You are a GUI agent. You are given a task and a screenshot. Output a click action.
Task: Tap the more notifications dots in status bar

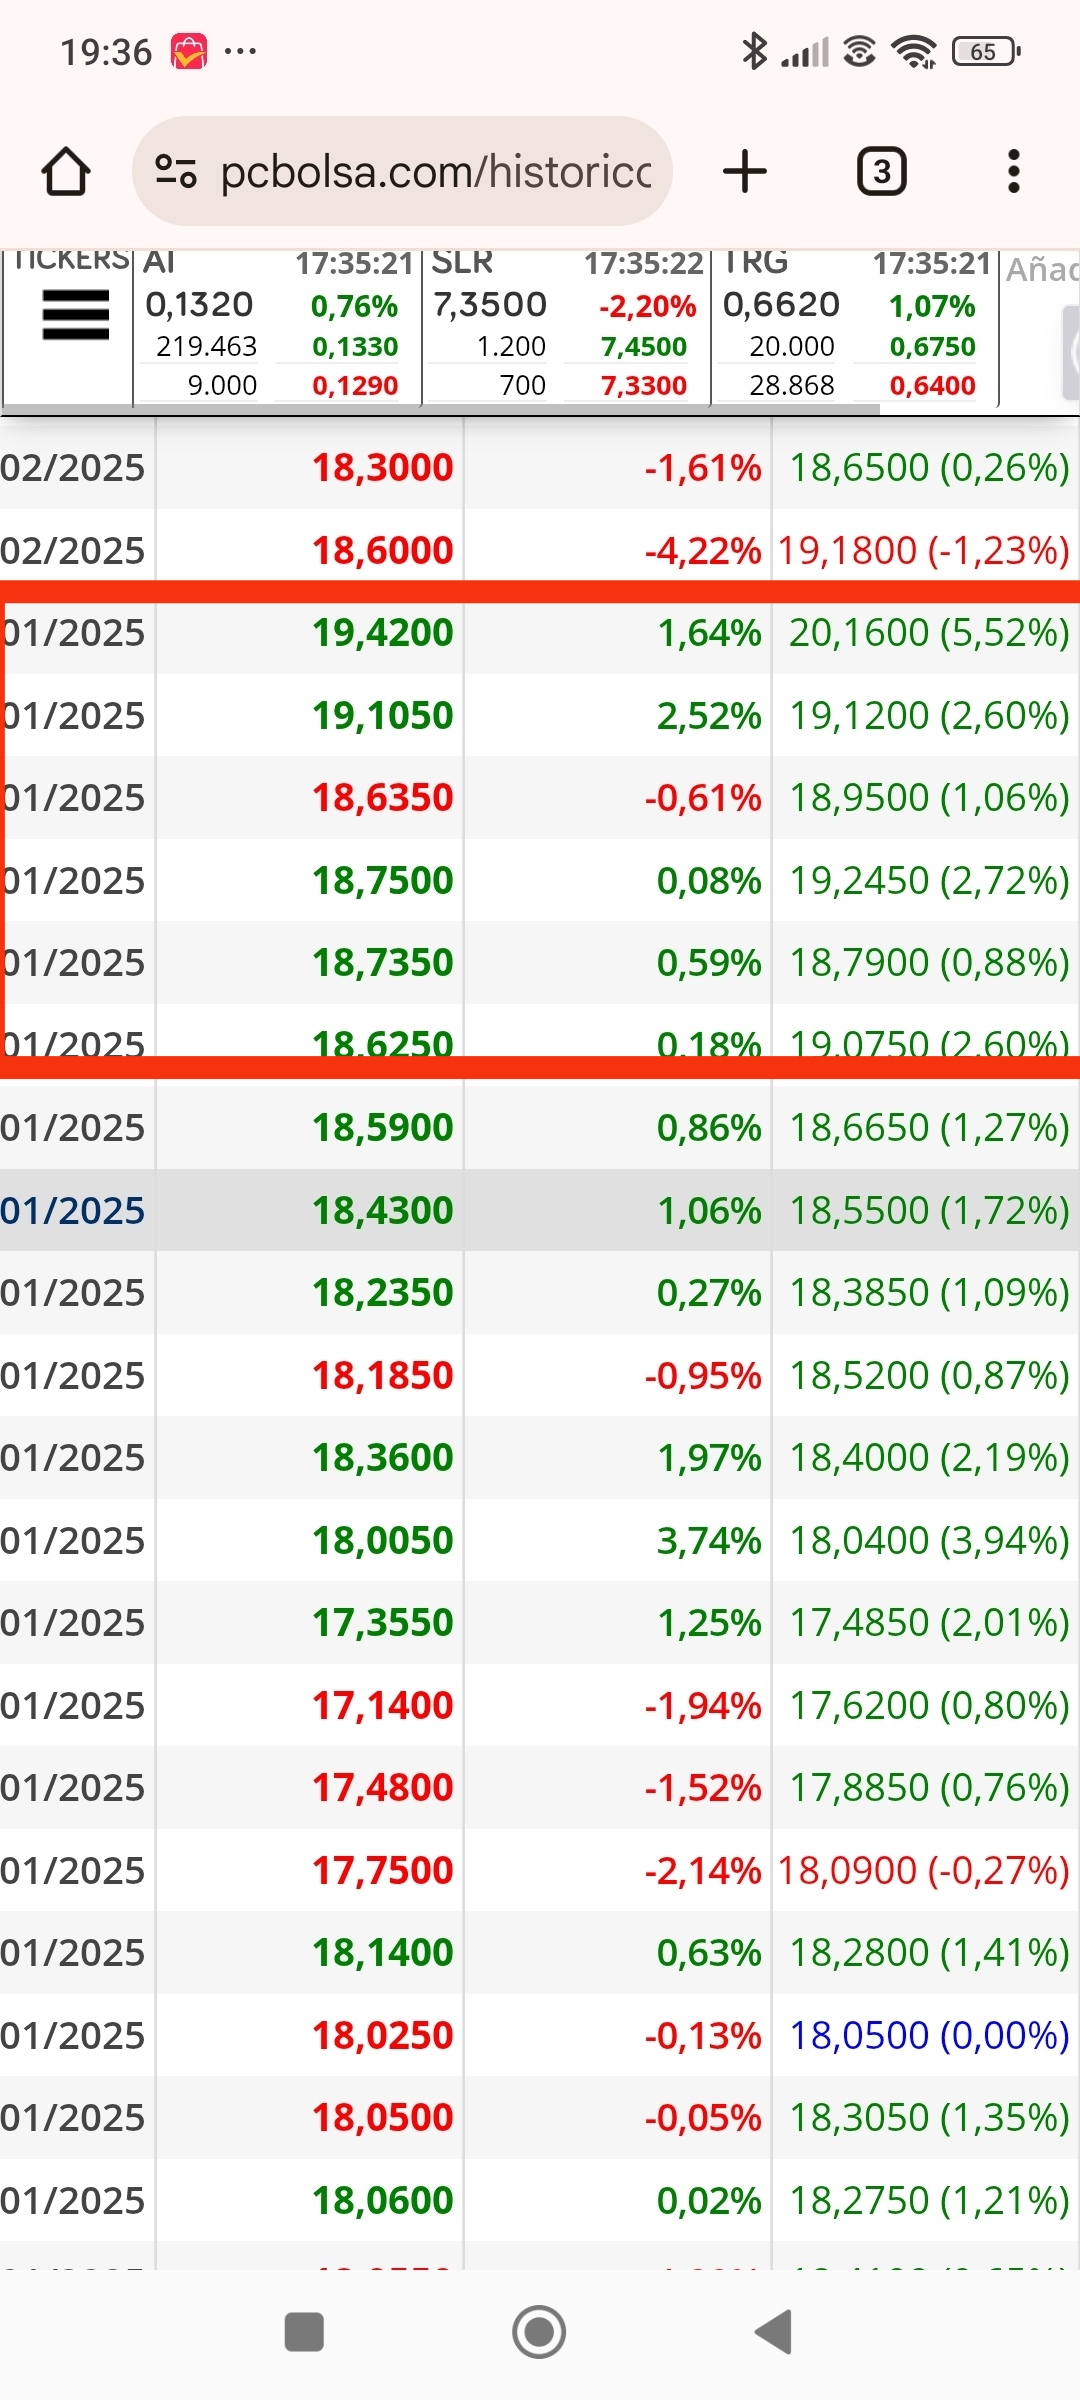click(241, 51)
